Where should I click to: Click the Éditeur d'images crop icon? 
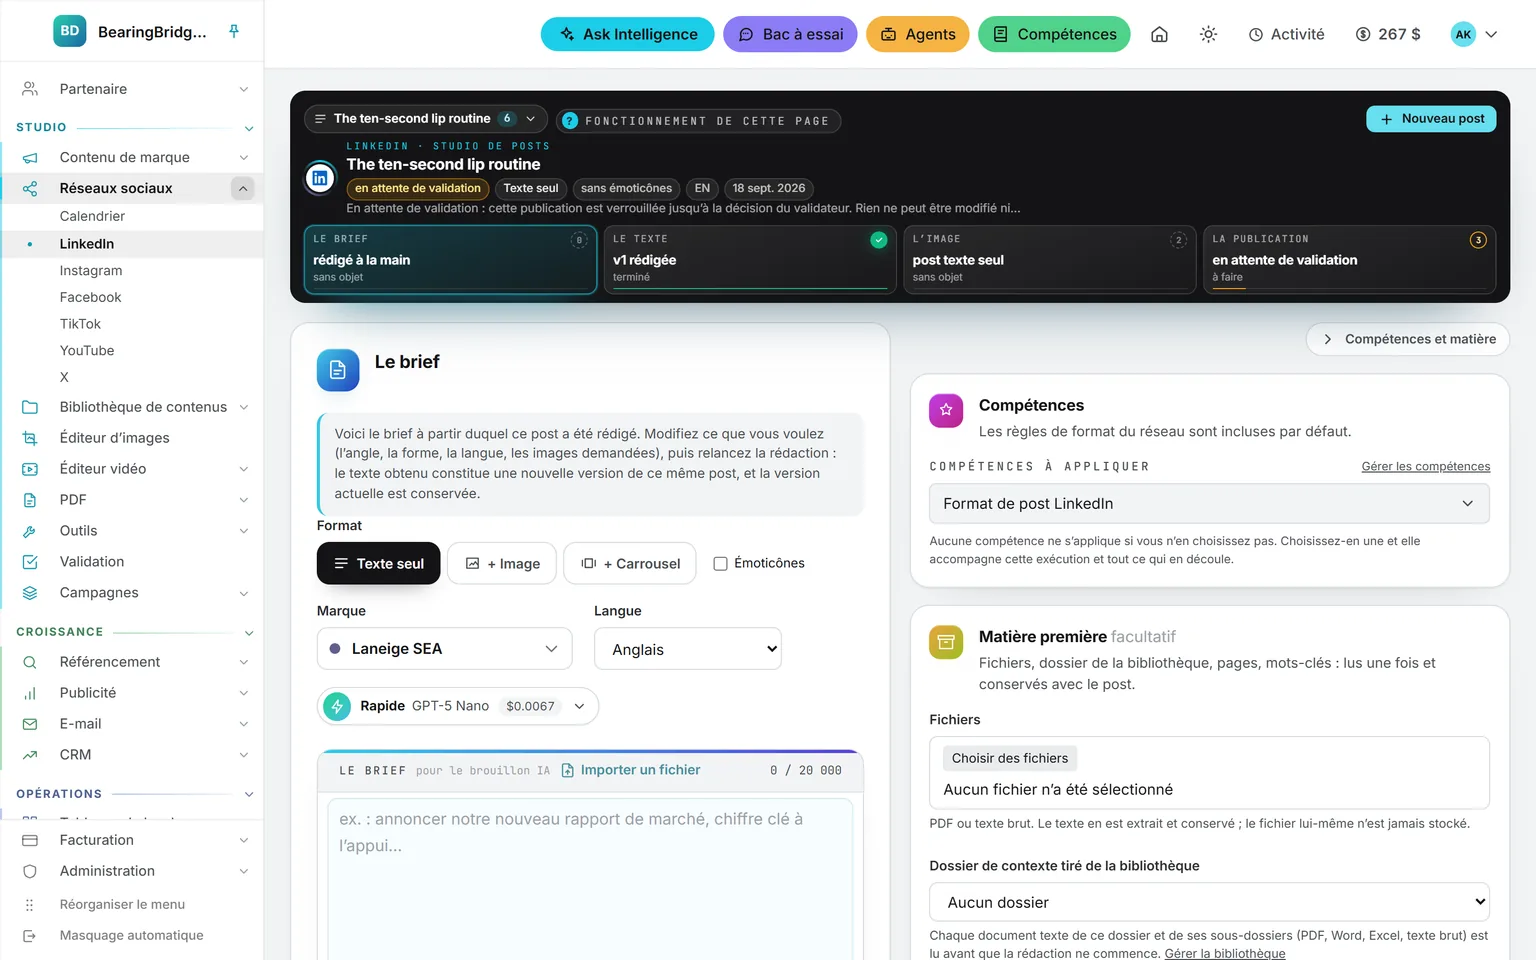point(30,438)
